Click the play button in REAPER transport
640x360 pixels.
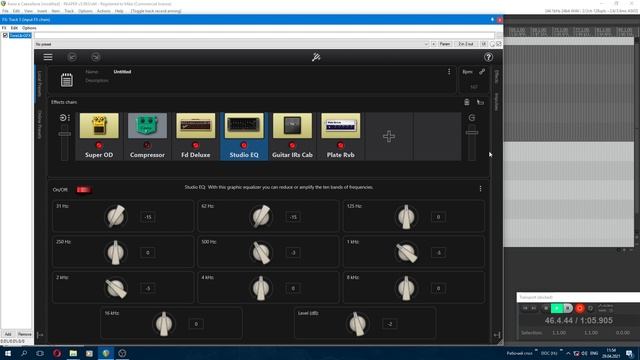(557, 308)
